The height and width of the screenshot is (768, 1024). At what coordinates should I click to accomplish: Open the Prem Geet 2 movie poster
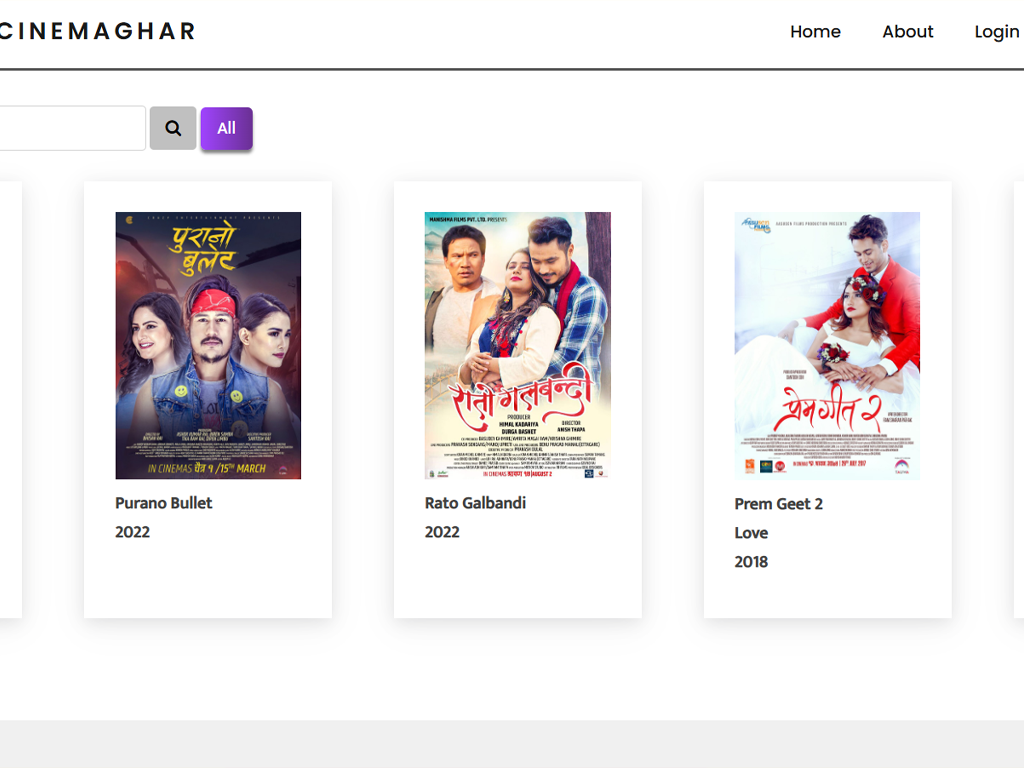pos(827,345)
